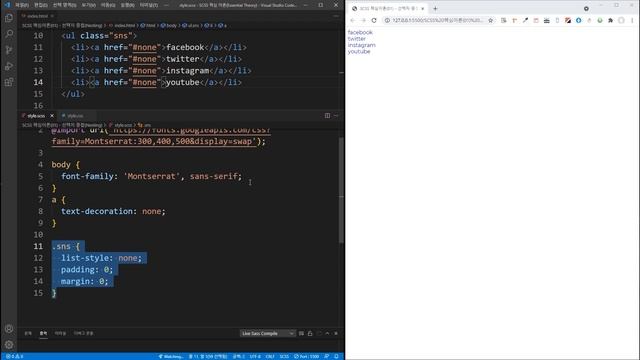Image resolution: width=640 pixels, height=360 pixels.
Task: Close the style.scss tab
Action: [x=52, y=116]
